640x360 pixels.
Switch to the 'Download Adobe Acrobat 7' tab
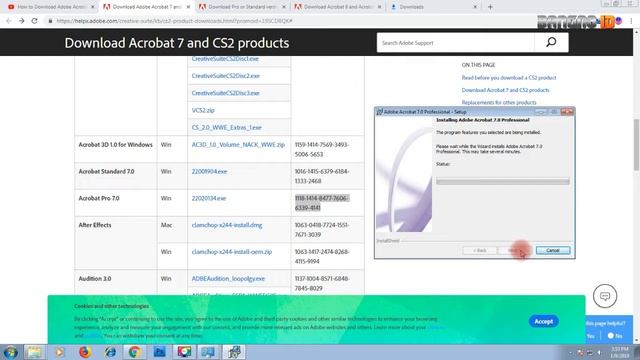tap(146, 7)
